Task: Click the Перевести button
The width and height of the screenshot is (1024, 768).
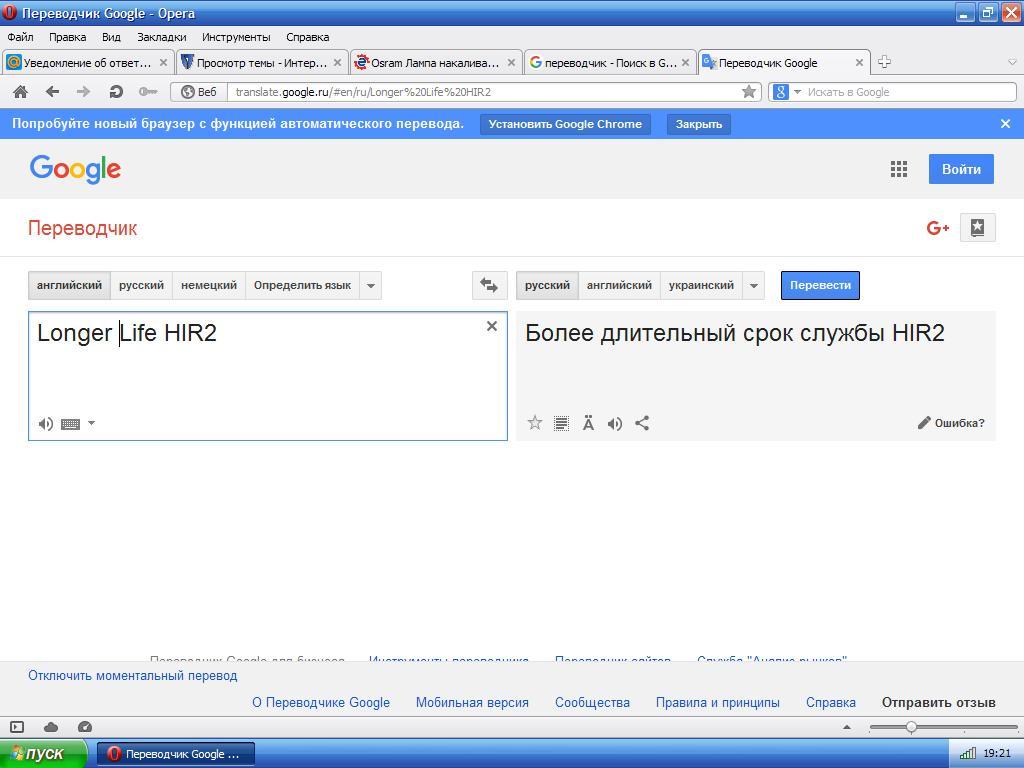Action: 820,285
